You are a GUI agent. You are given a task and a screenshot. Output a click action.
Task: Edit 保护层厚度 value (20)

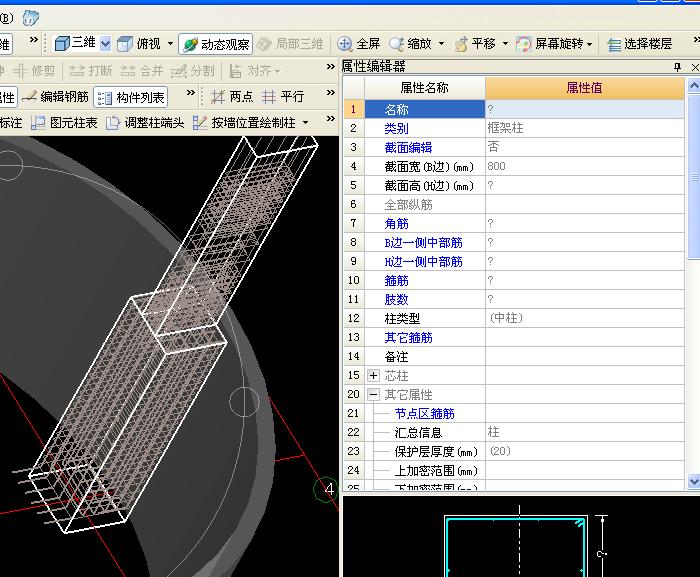(584, 451)
